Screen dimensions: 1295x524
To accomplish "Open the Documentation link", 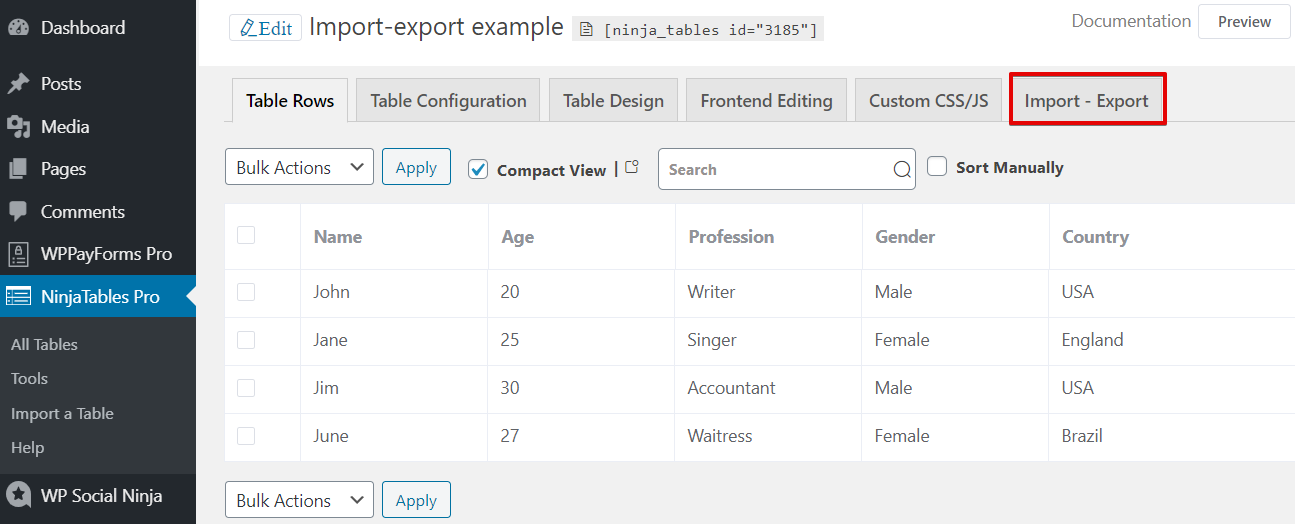I will pyautogui.click(x=1130, y=21).
